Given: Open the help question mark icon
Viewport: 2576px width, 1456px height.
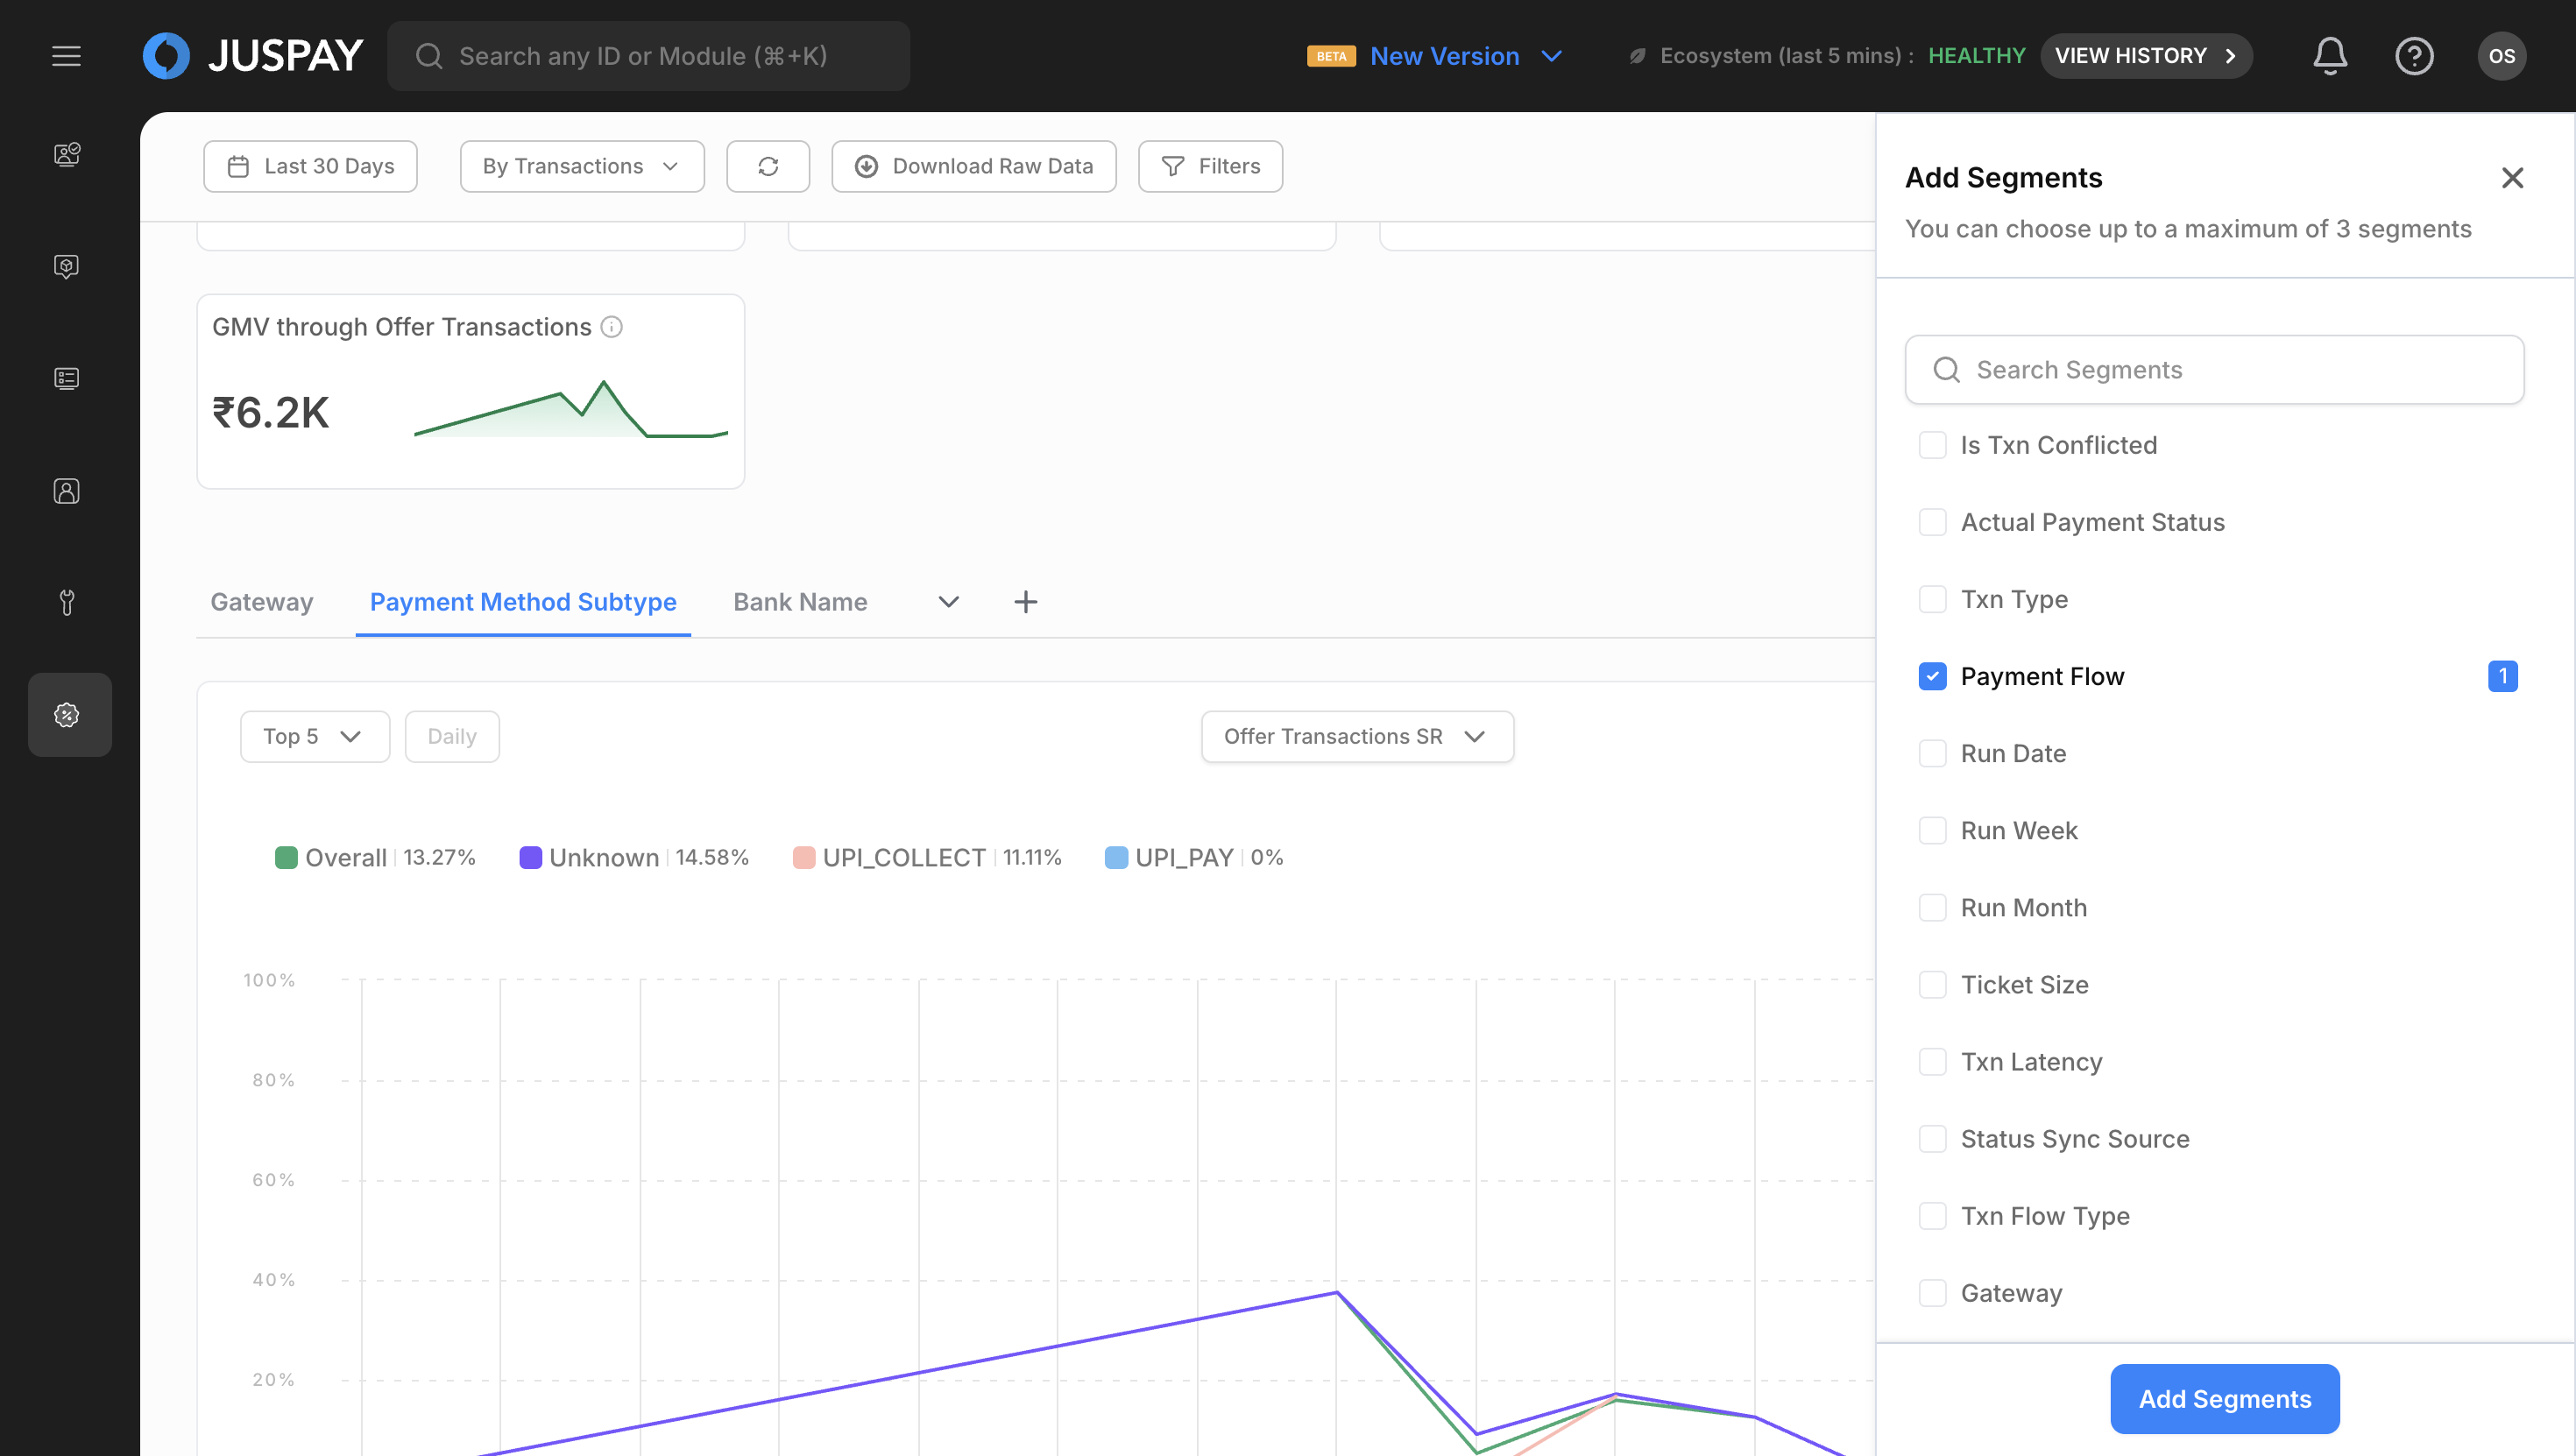Looking at the screenshot, I should 2413,56.
